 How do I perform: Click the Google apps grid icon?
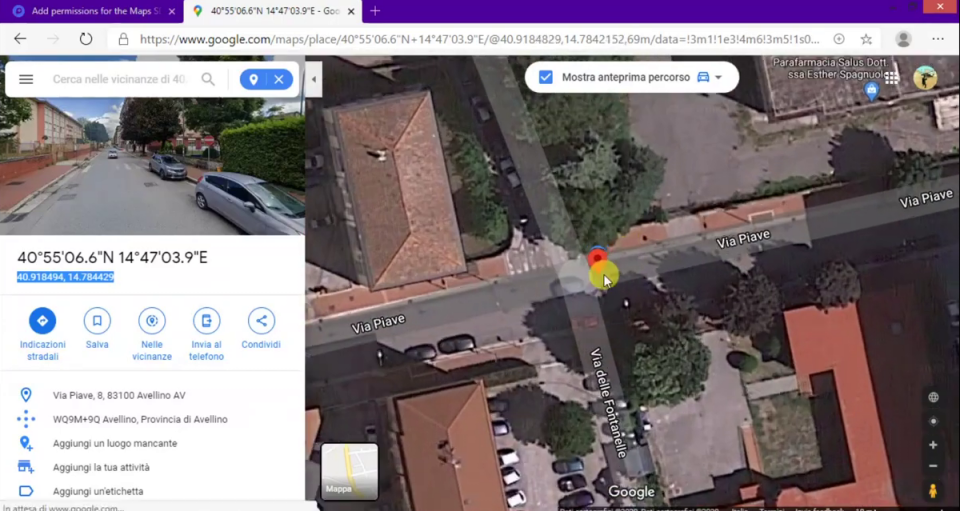tap(892, 78)
